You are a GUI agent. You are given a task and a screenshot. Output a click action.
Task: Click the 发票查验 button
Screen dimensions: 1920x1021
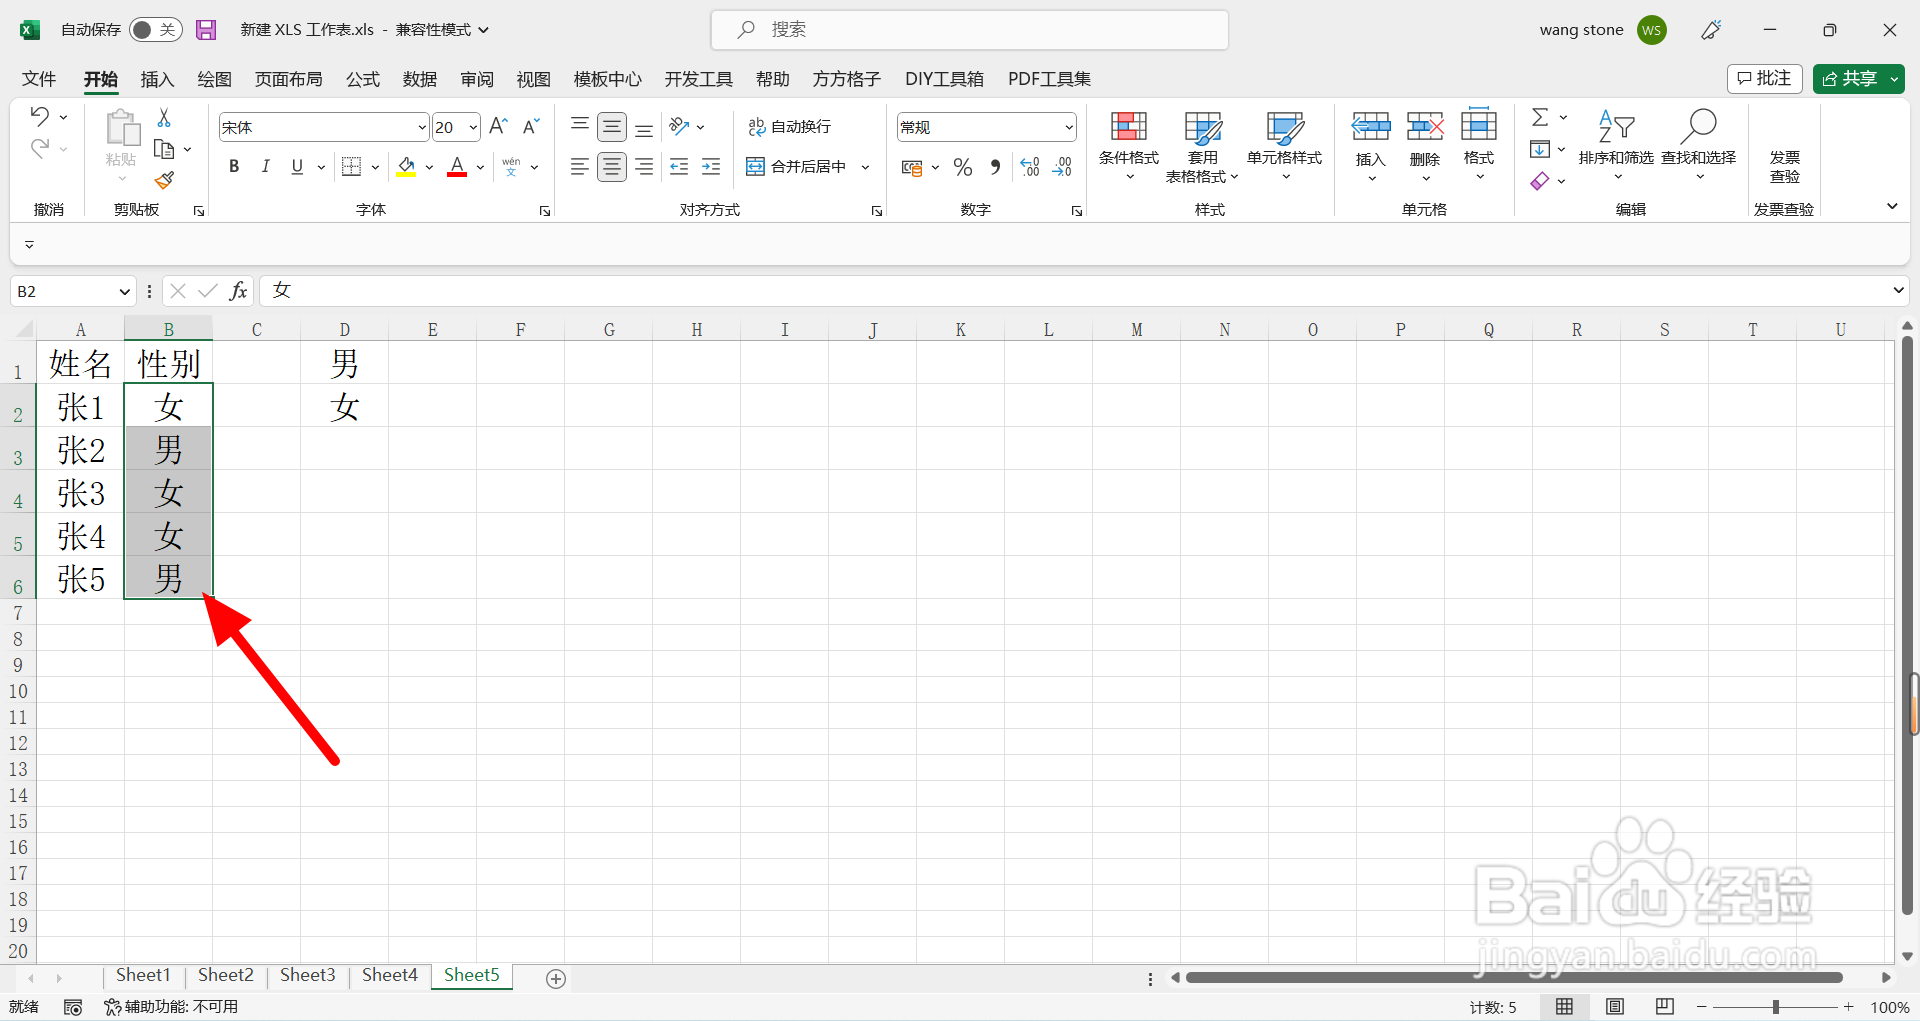[x=1784, y=166]
